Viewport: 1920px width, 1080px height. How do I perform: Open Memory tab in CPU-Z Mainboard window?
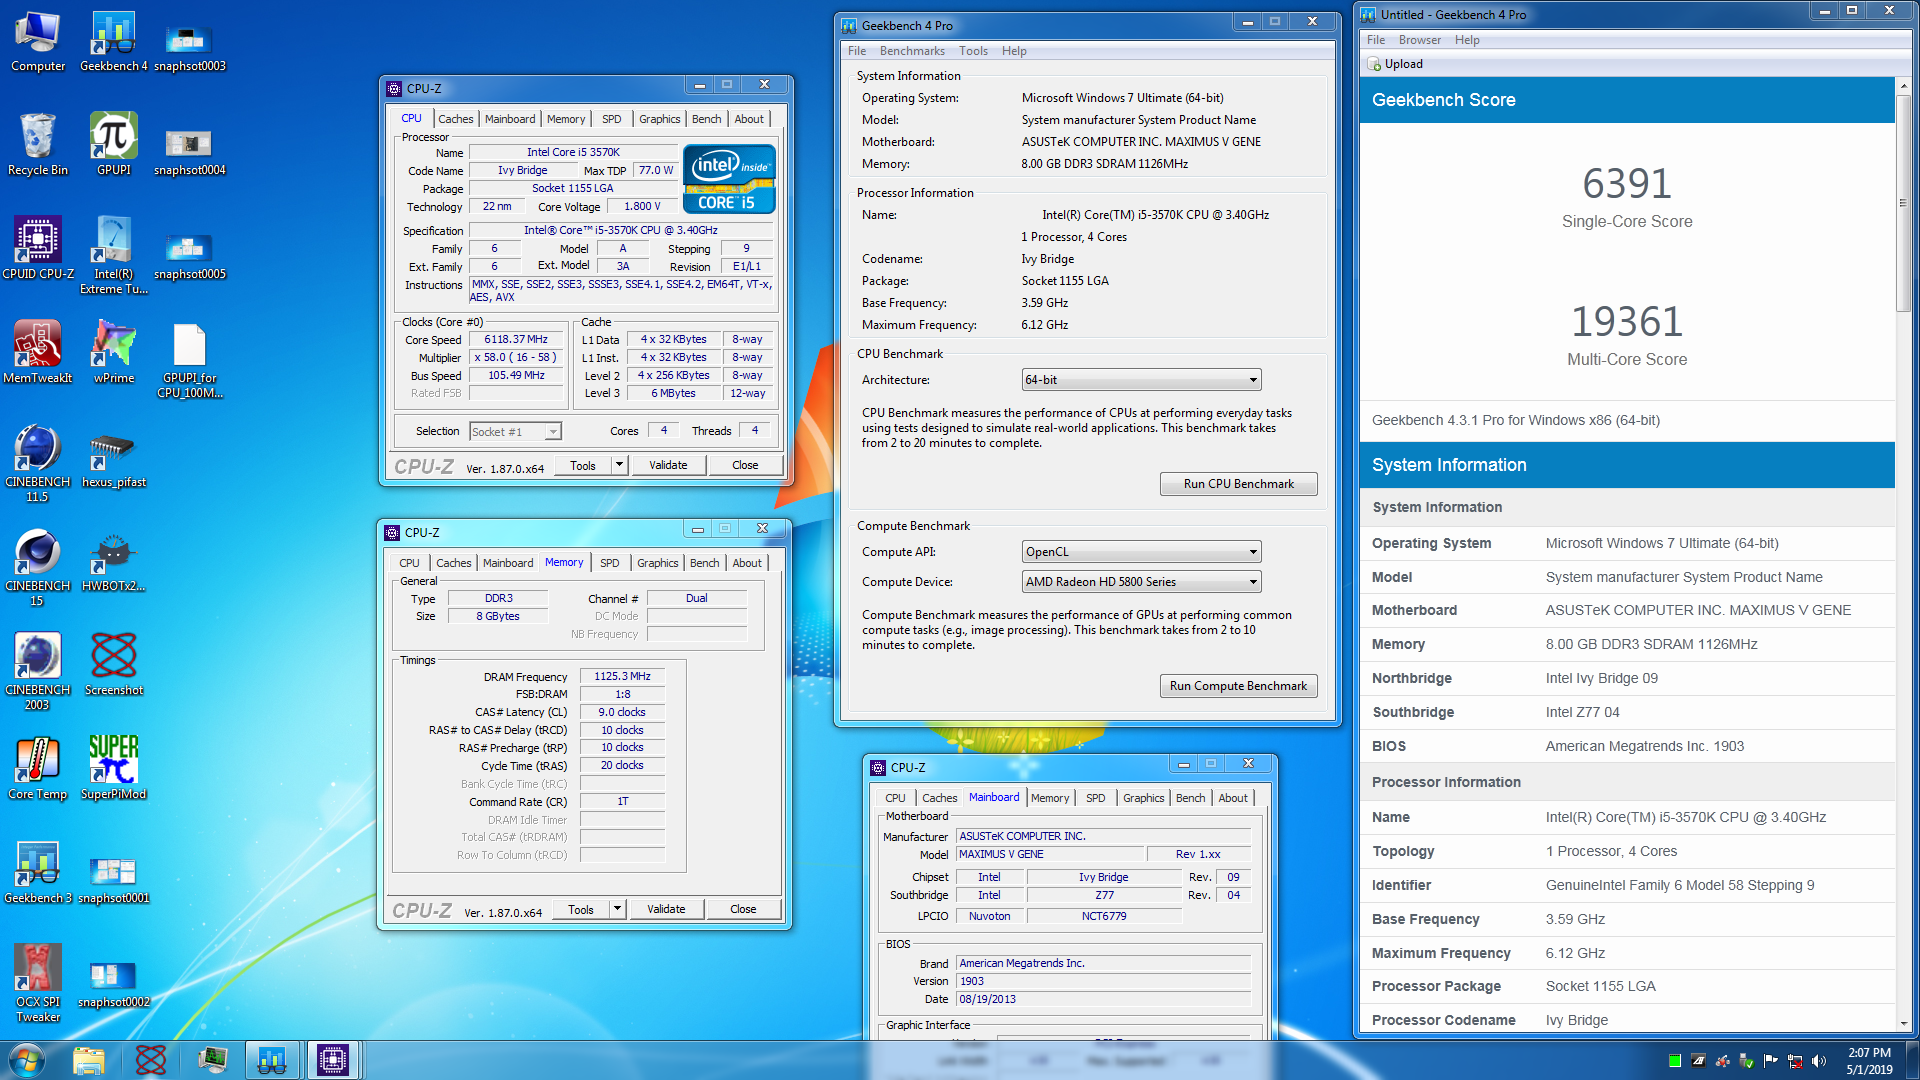tap(1050, 798)
